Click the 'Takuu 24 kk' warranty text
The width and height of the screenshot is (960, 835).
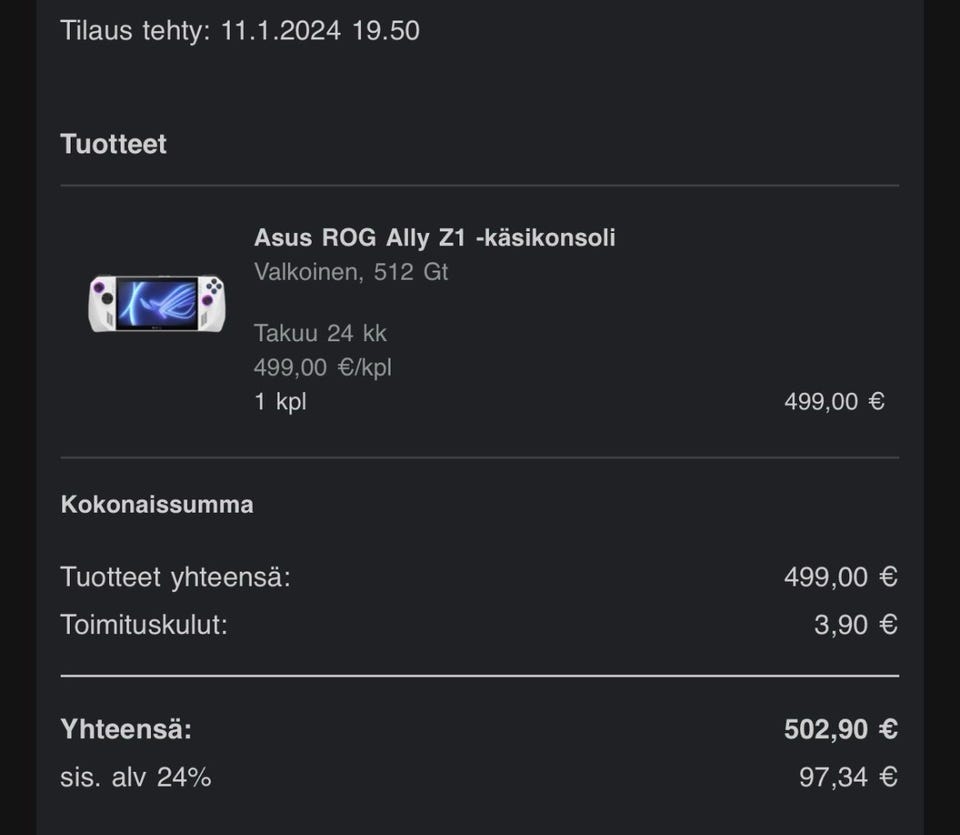tap(320, 333)
